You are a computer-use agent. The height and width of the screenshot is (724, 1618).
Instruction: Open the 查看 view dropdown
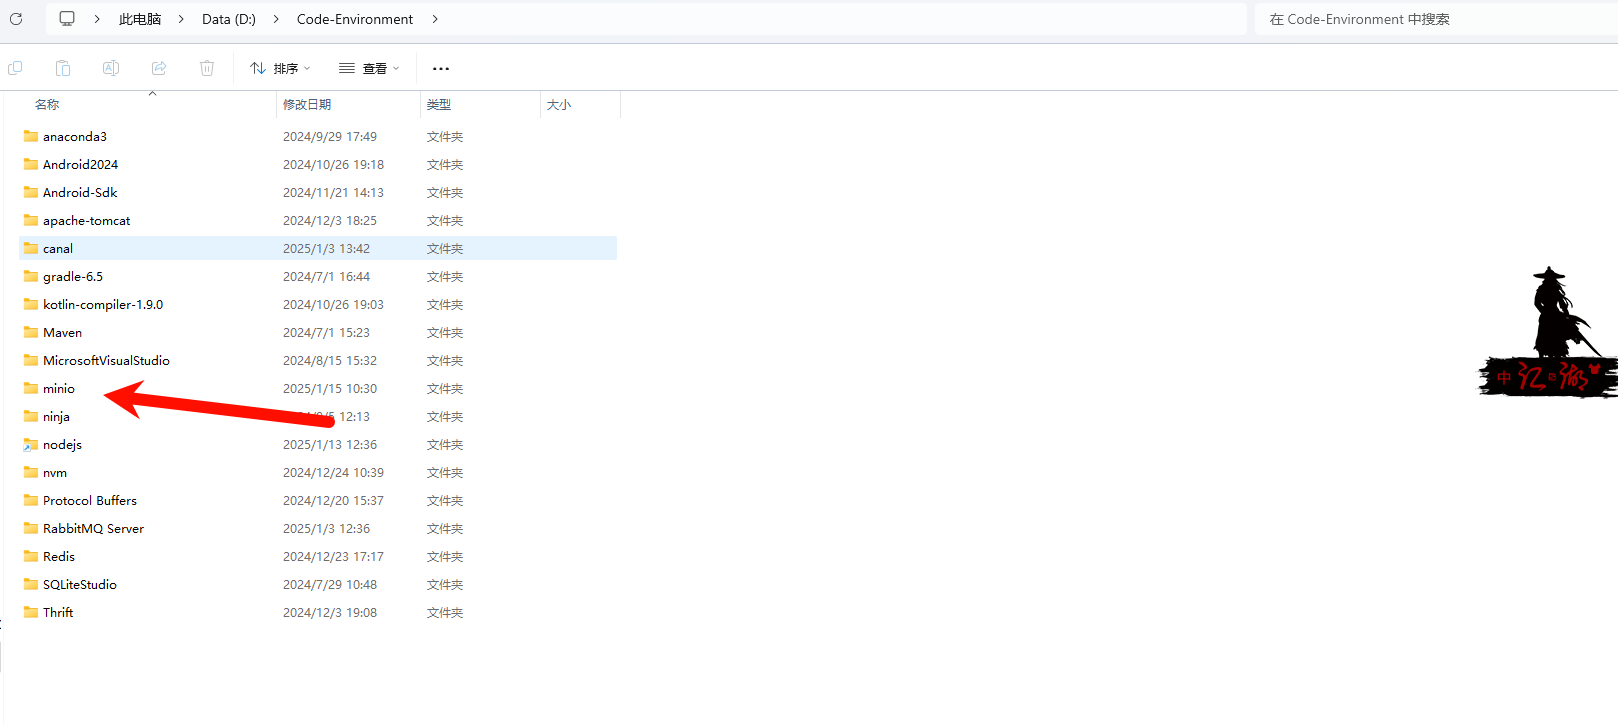(369, 68)
